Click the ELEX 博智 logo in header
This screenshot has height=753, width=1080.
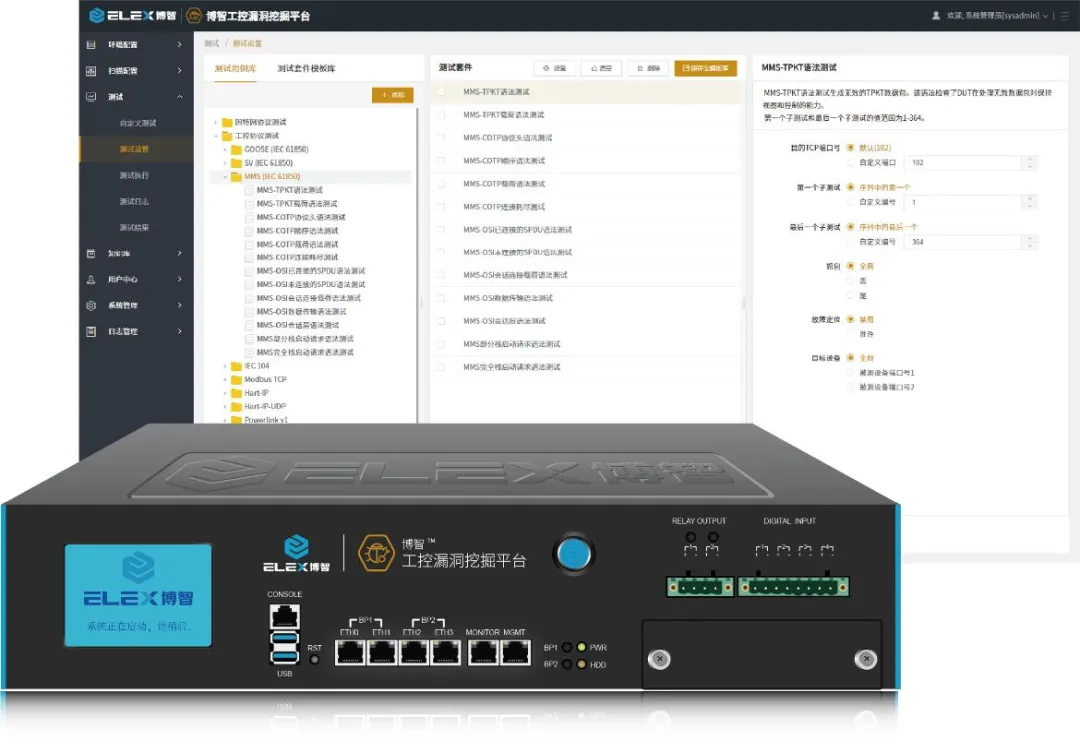click(132, 15)
